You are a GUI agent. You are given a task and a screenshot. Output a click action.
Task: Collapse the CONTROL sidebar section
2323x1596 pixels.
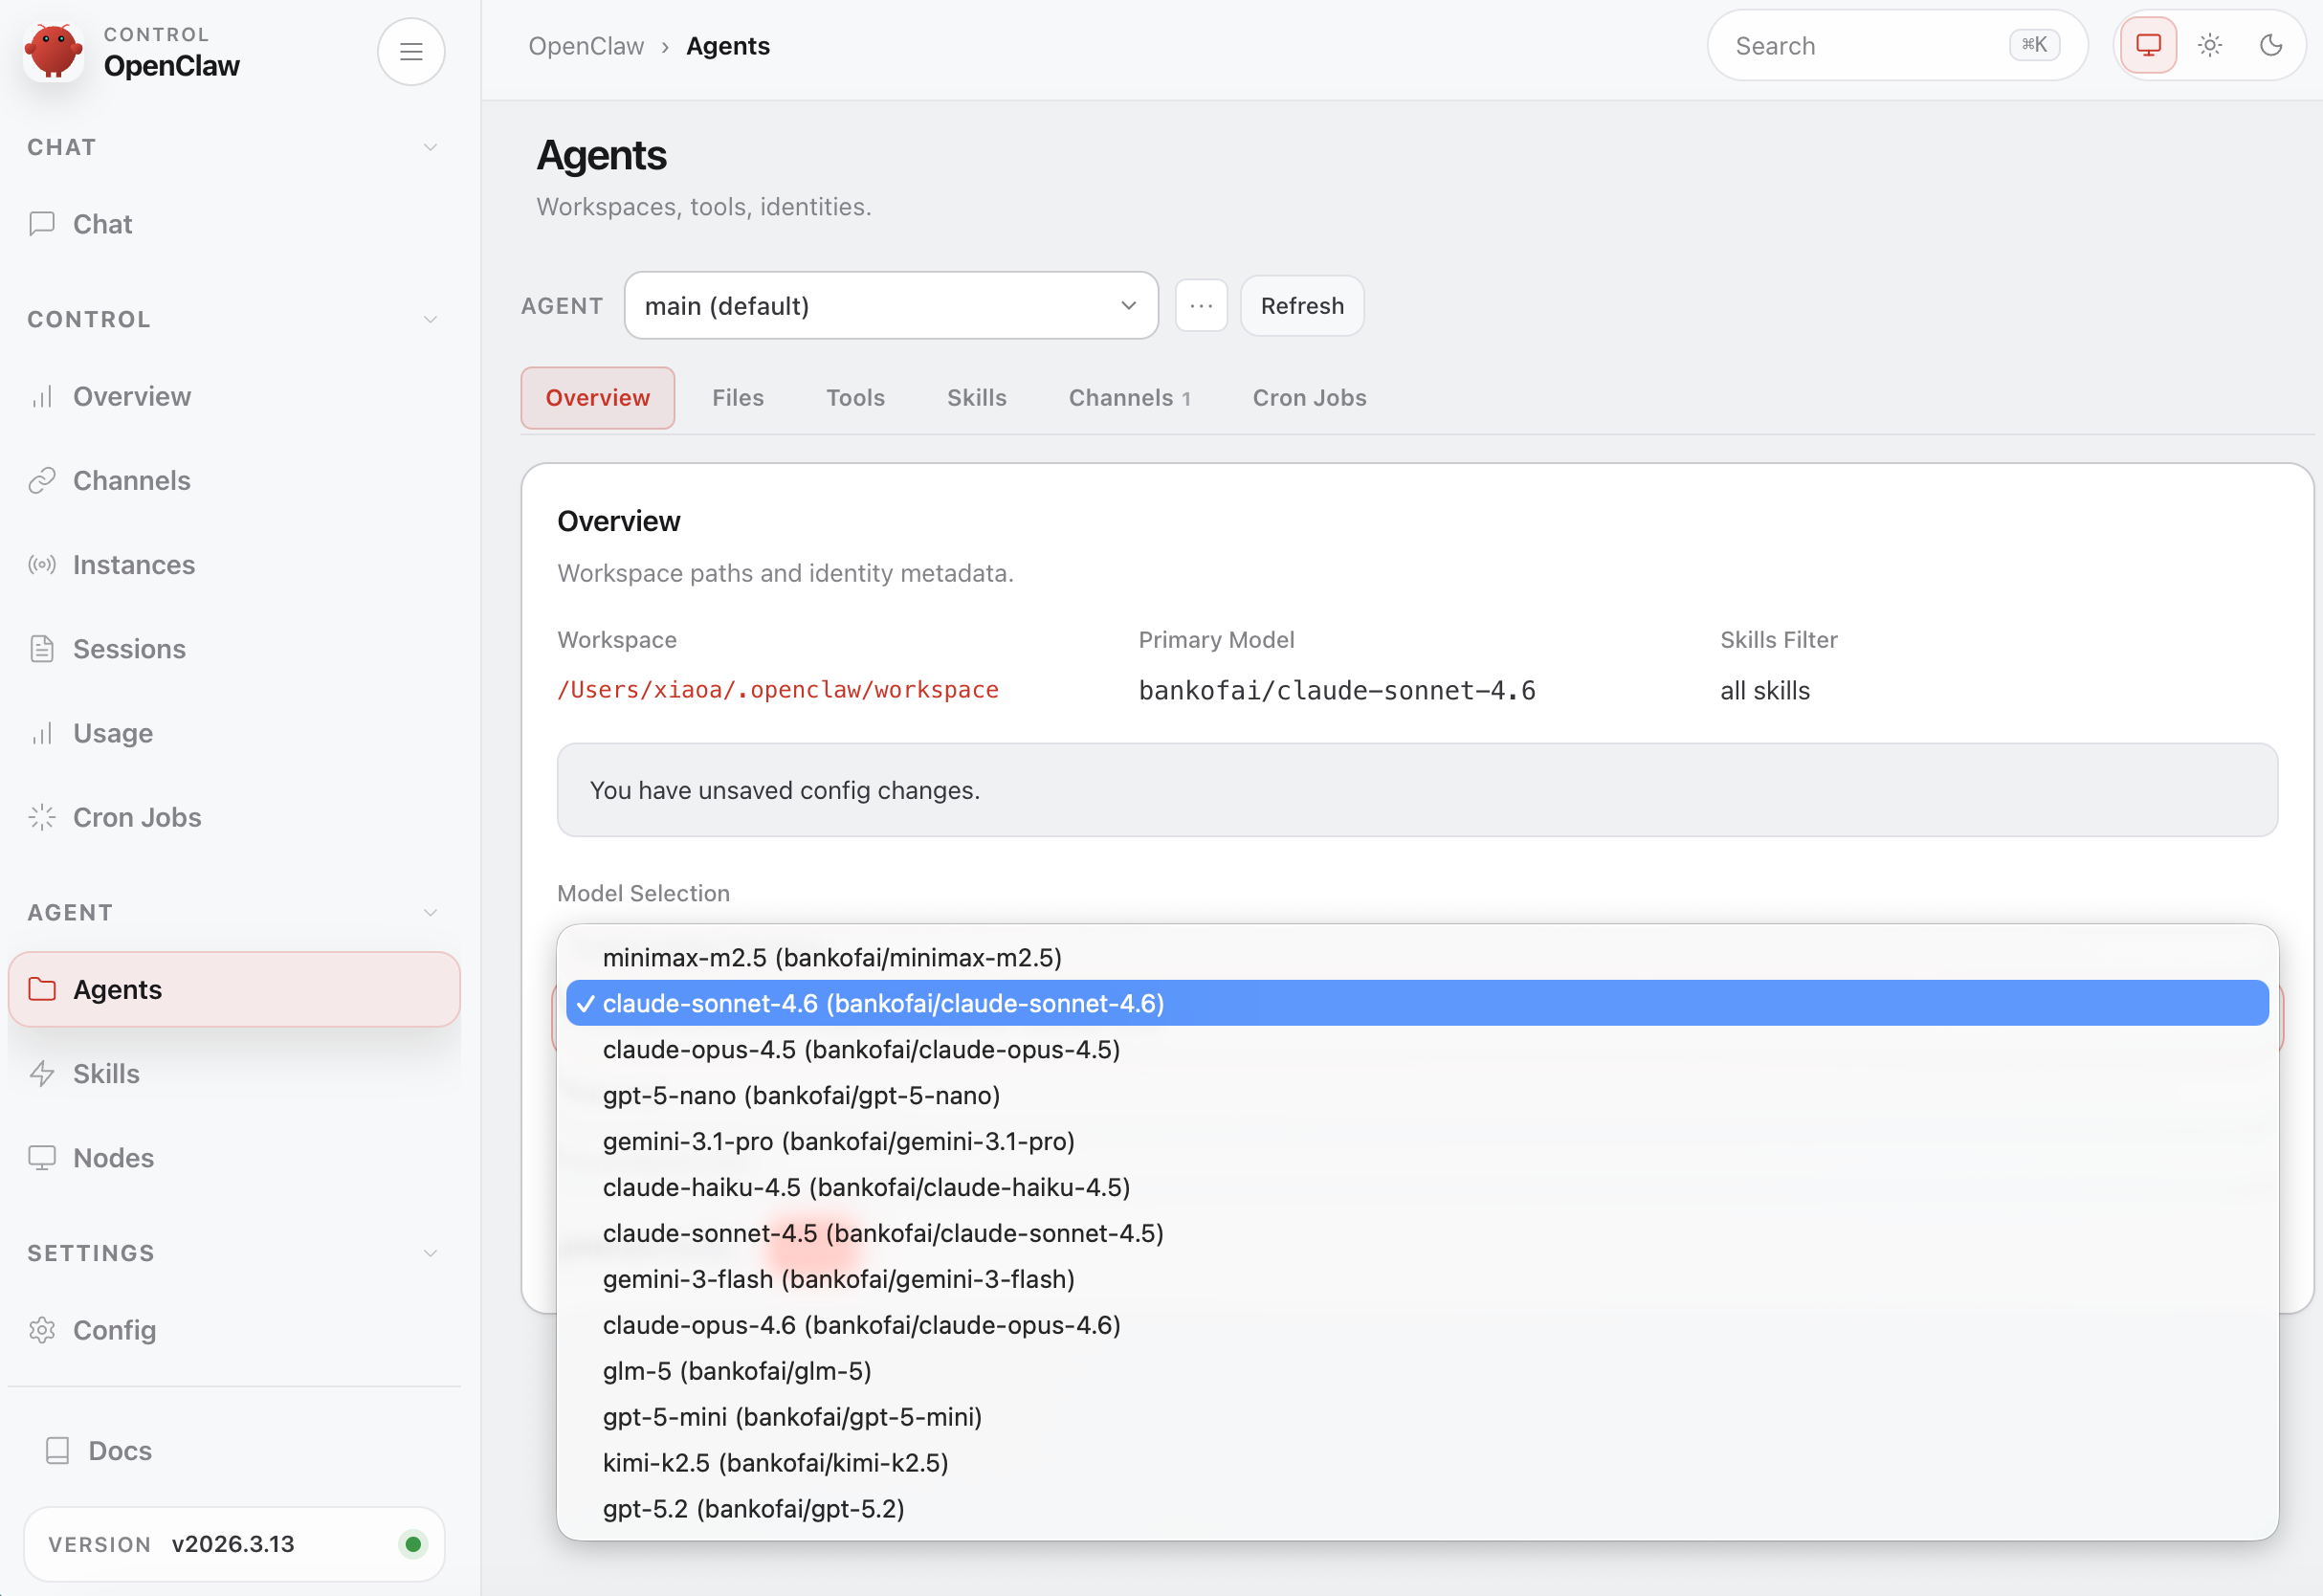430,319
